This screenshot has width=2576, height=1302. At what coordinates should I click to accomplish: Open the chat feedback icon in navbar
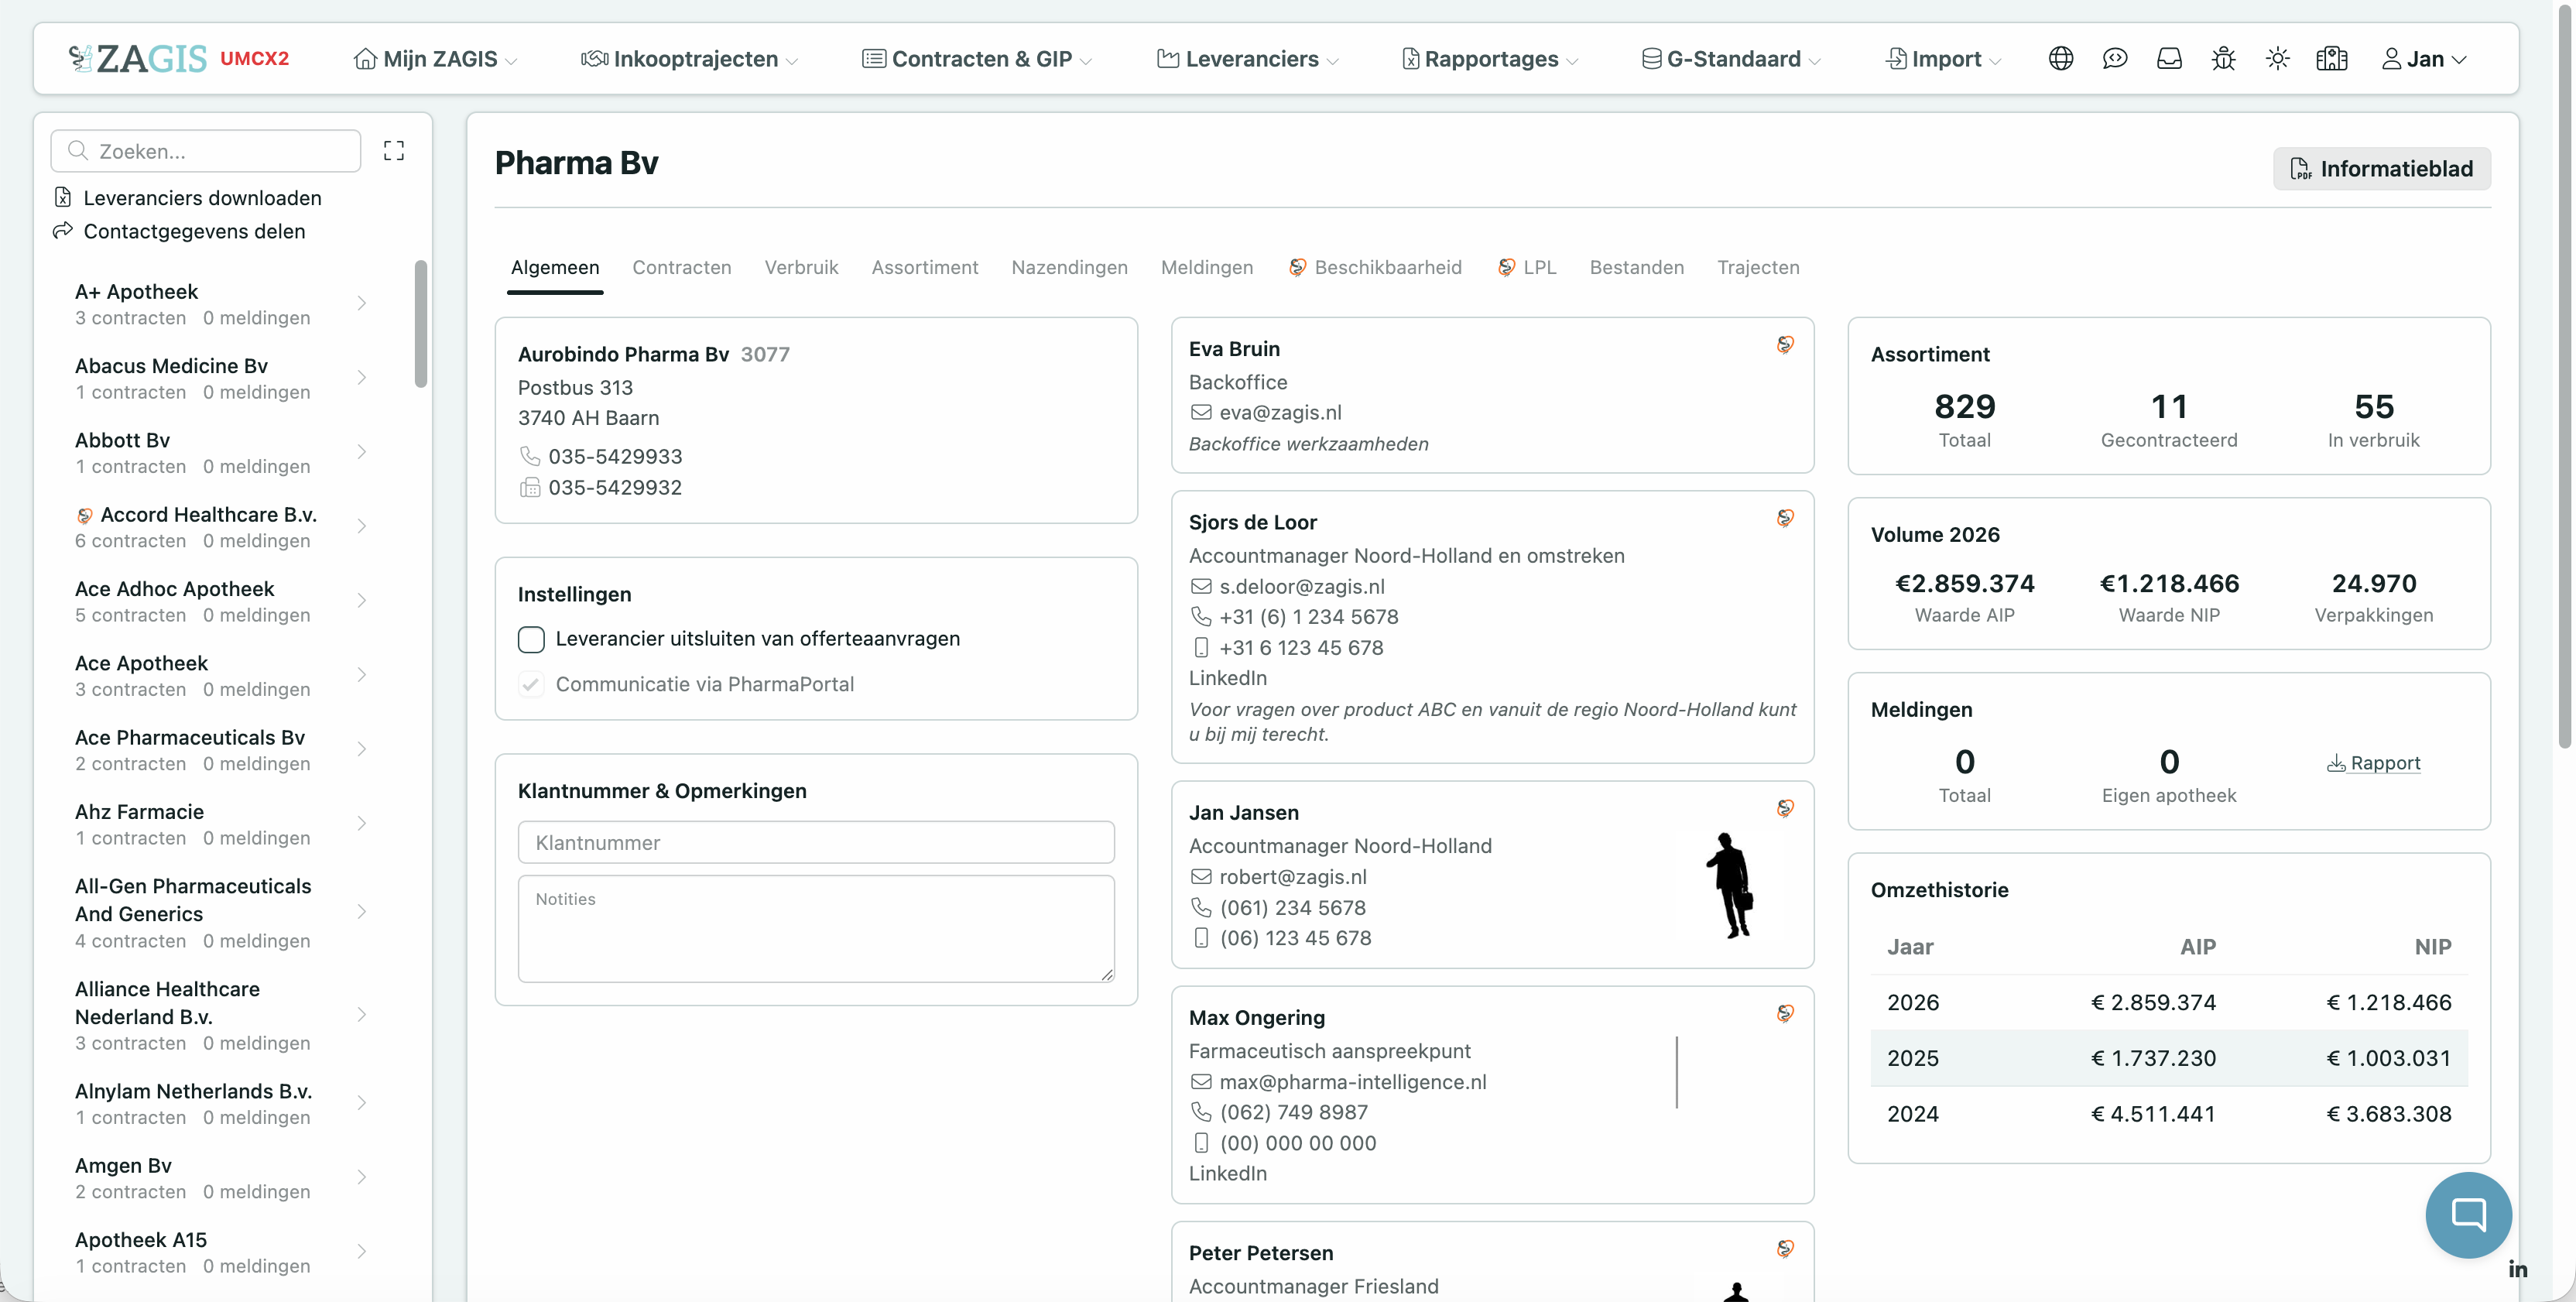pos(2114,59)
